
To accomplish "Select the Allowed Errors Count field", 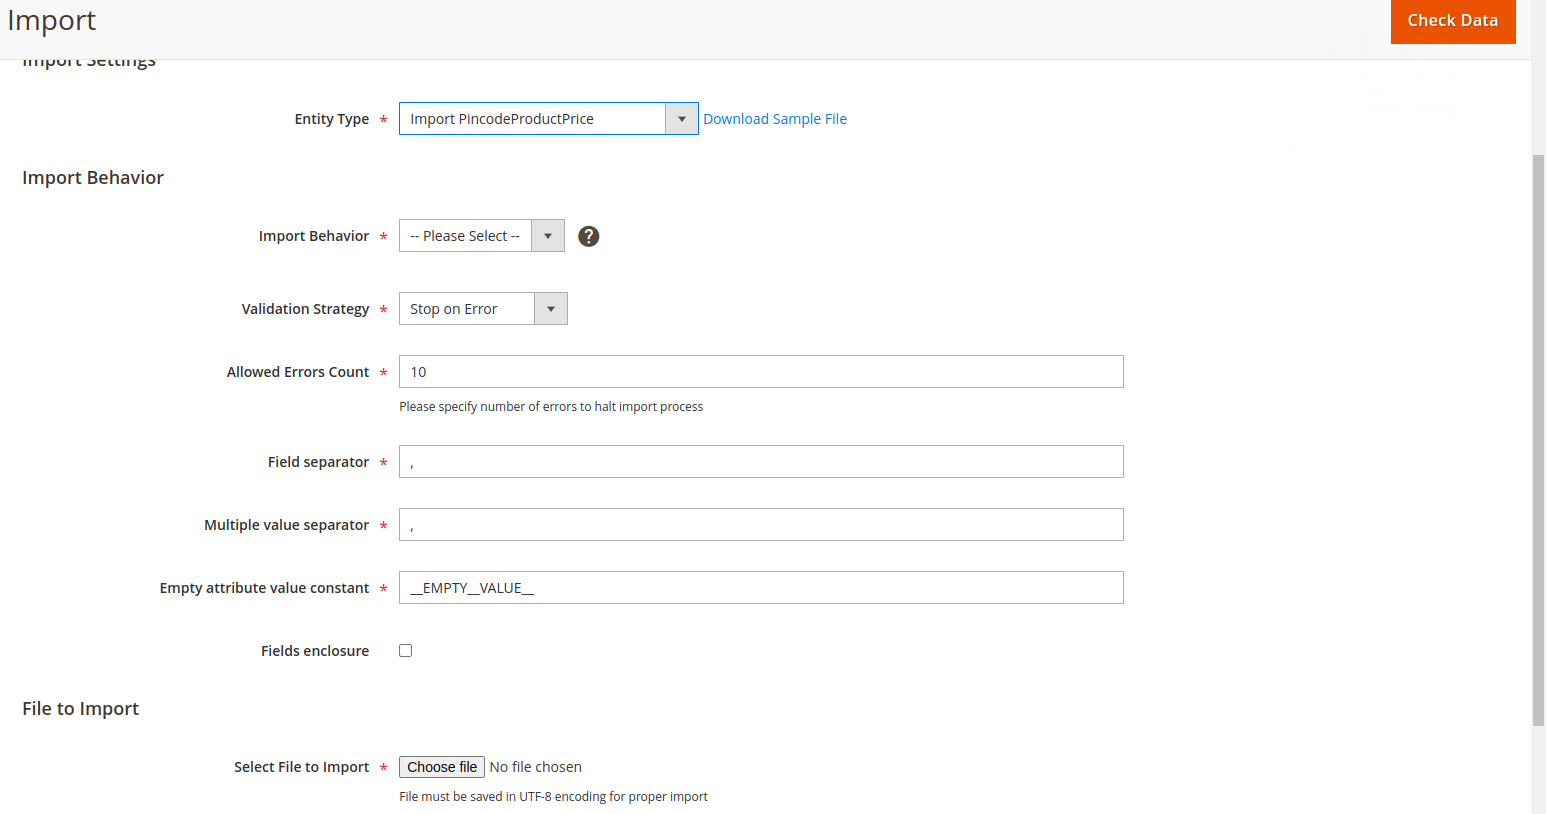I will [x=760, y=371].
